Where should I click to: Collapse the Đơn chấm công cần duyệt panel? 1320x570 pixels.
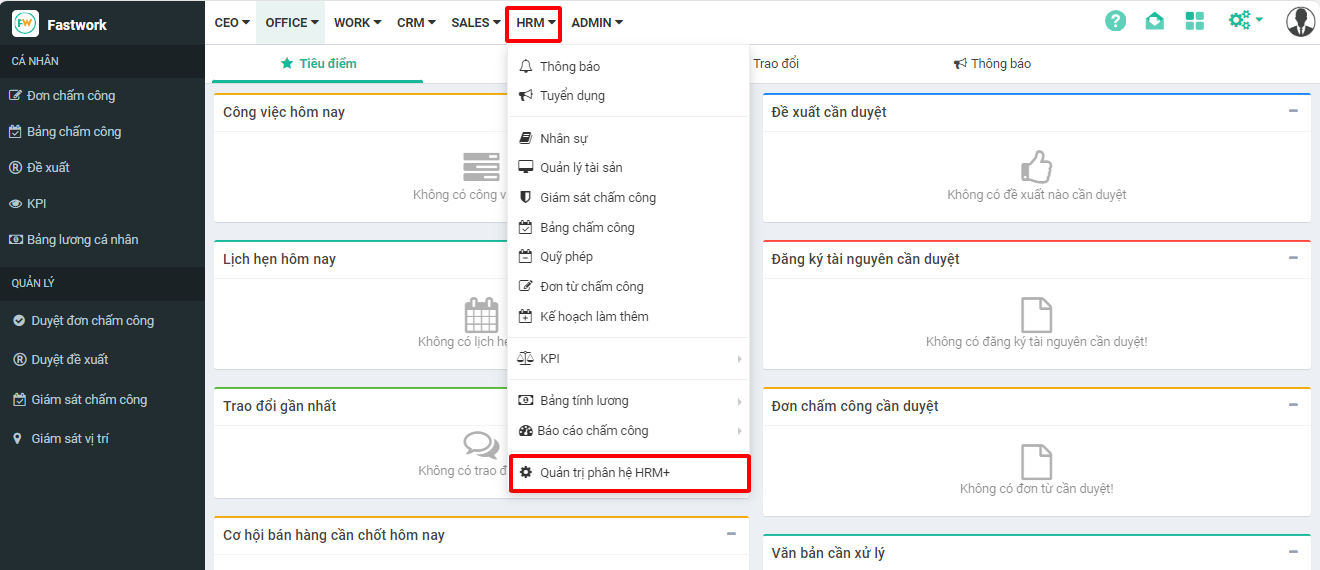coord(1293,405)
